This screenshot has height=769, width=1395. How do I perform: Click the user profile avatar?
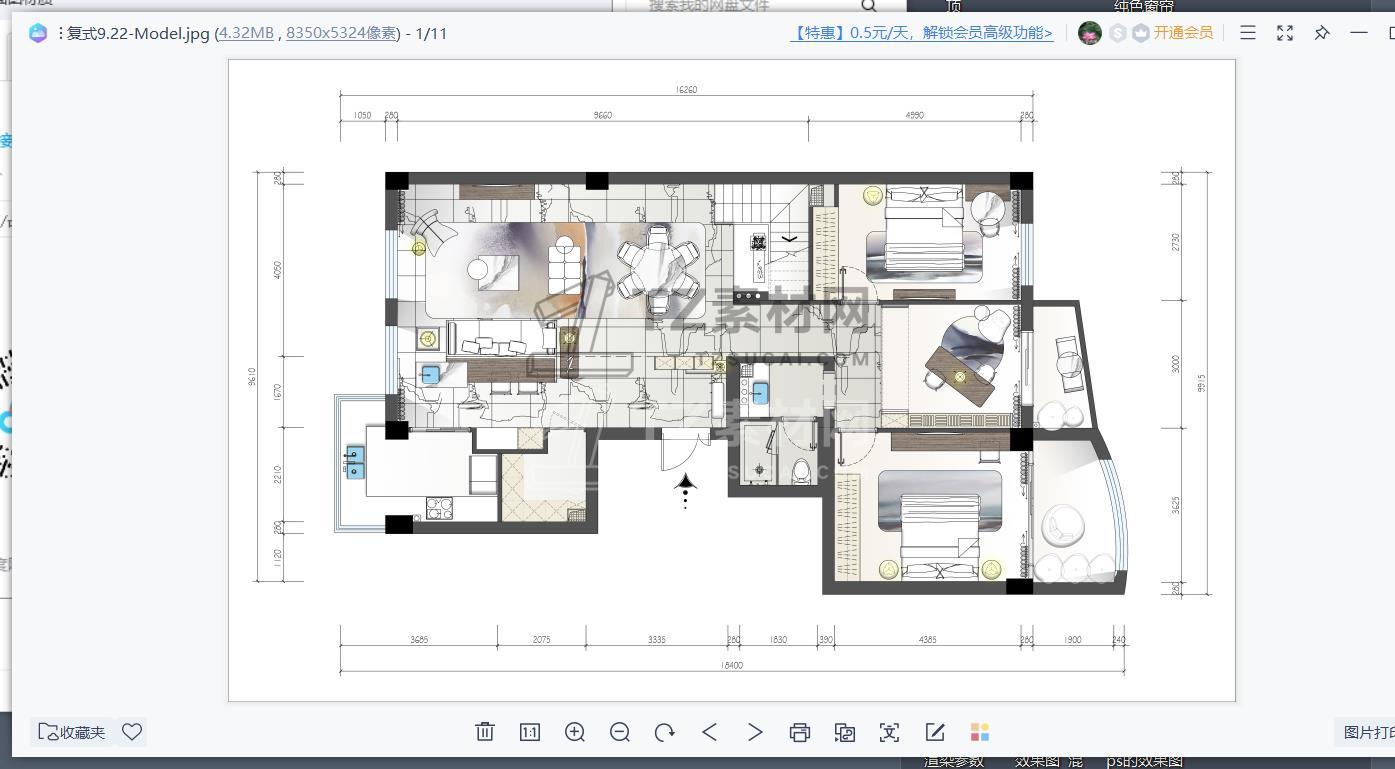click(1090, 33)
